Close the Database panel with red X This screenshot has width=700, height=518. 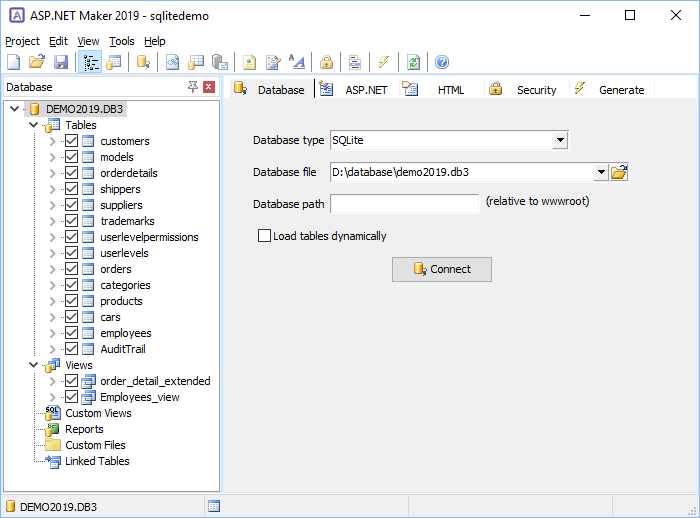209,87
